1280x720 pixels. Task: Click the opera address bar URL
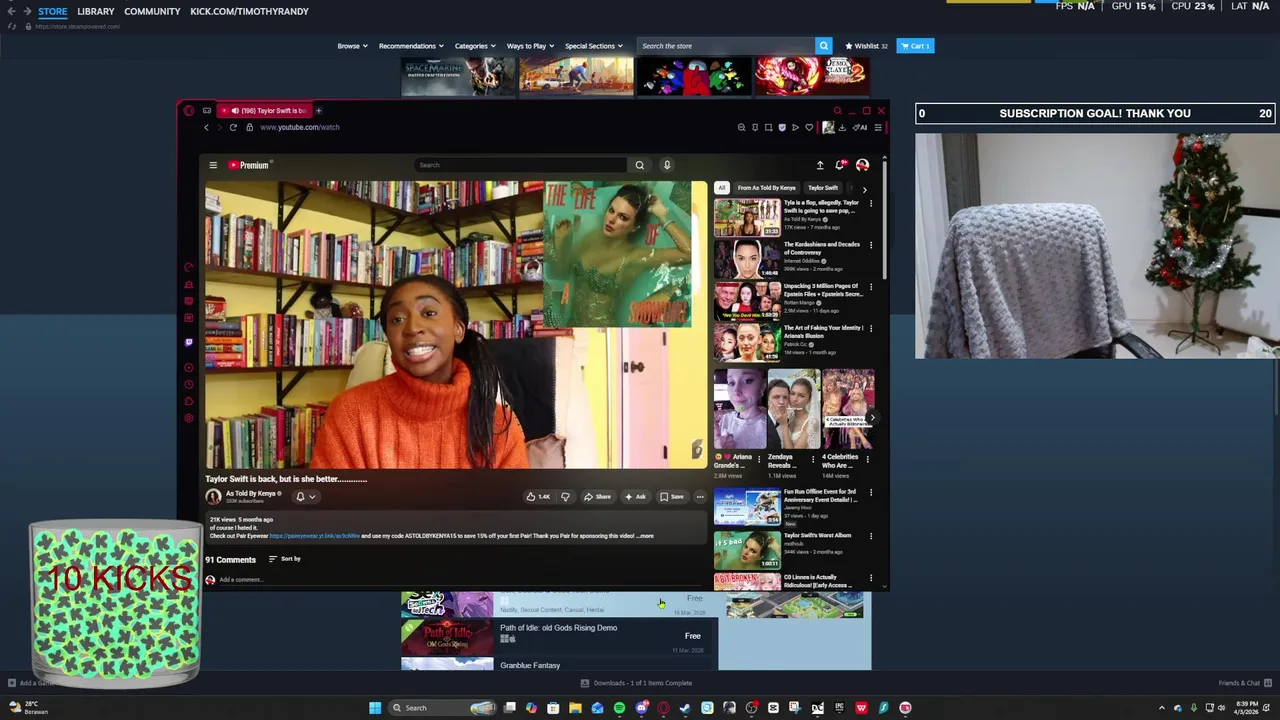click(x=300, y=127)
